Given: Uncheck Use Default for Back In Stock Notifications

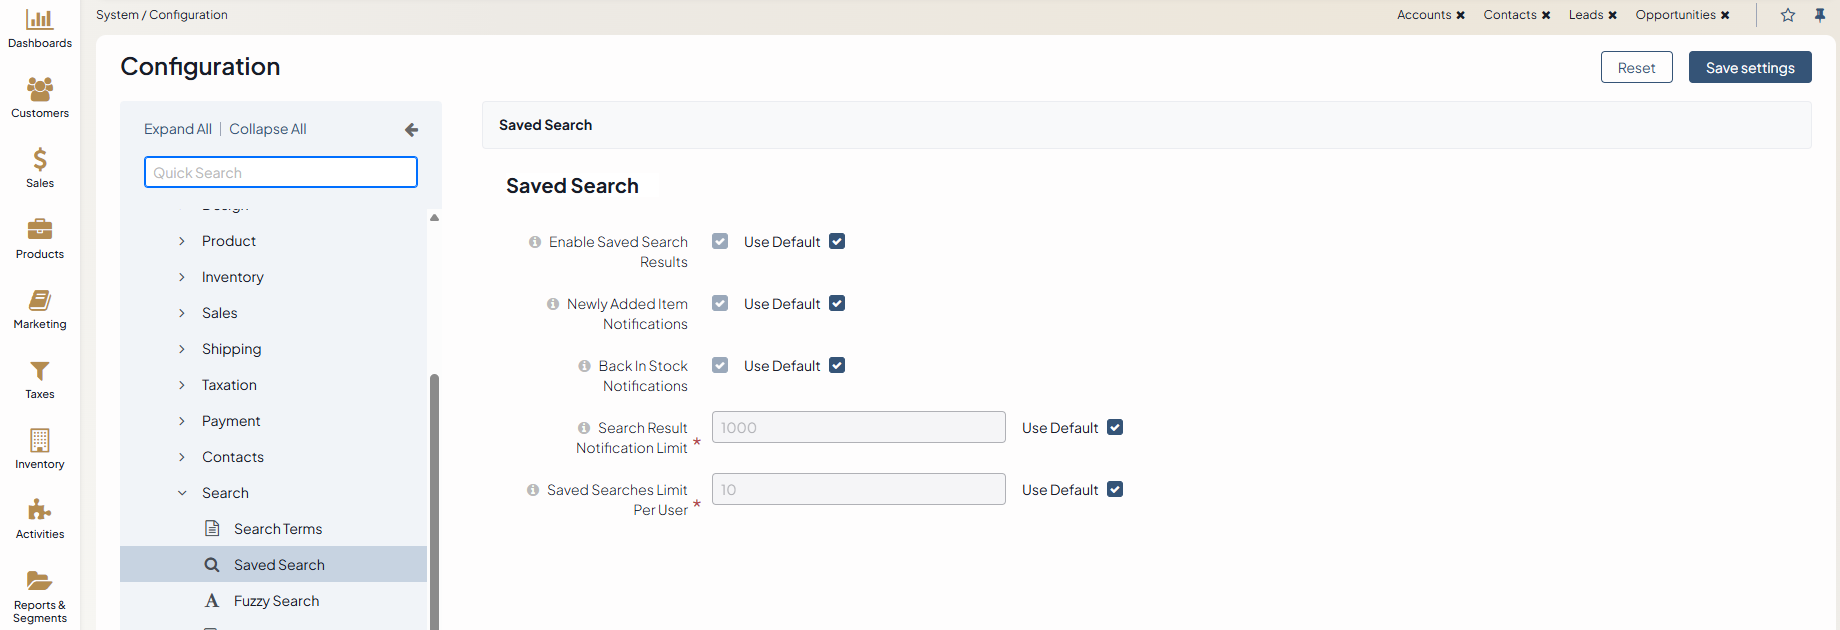Looking at the screenshot, I should pyautogui.click(x=837, y=366).
